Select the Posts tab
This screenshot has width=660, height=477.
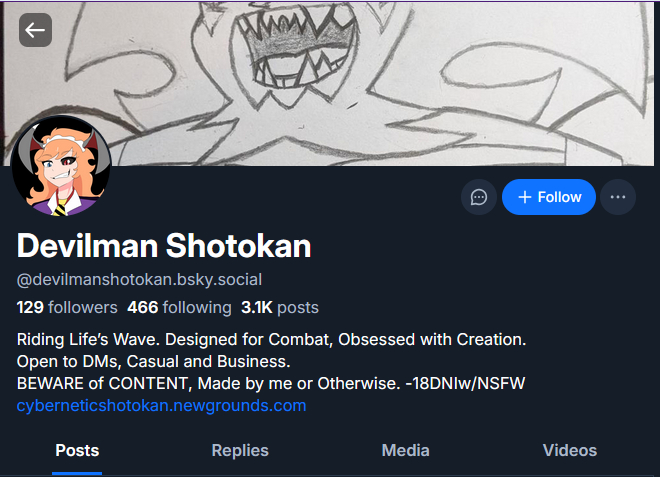pyautogui.click(x=77, y=450)
